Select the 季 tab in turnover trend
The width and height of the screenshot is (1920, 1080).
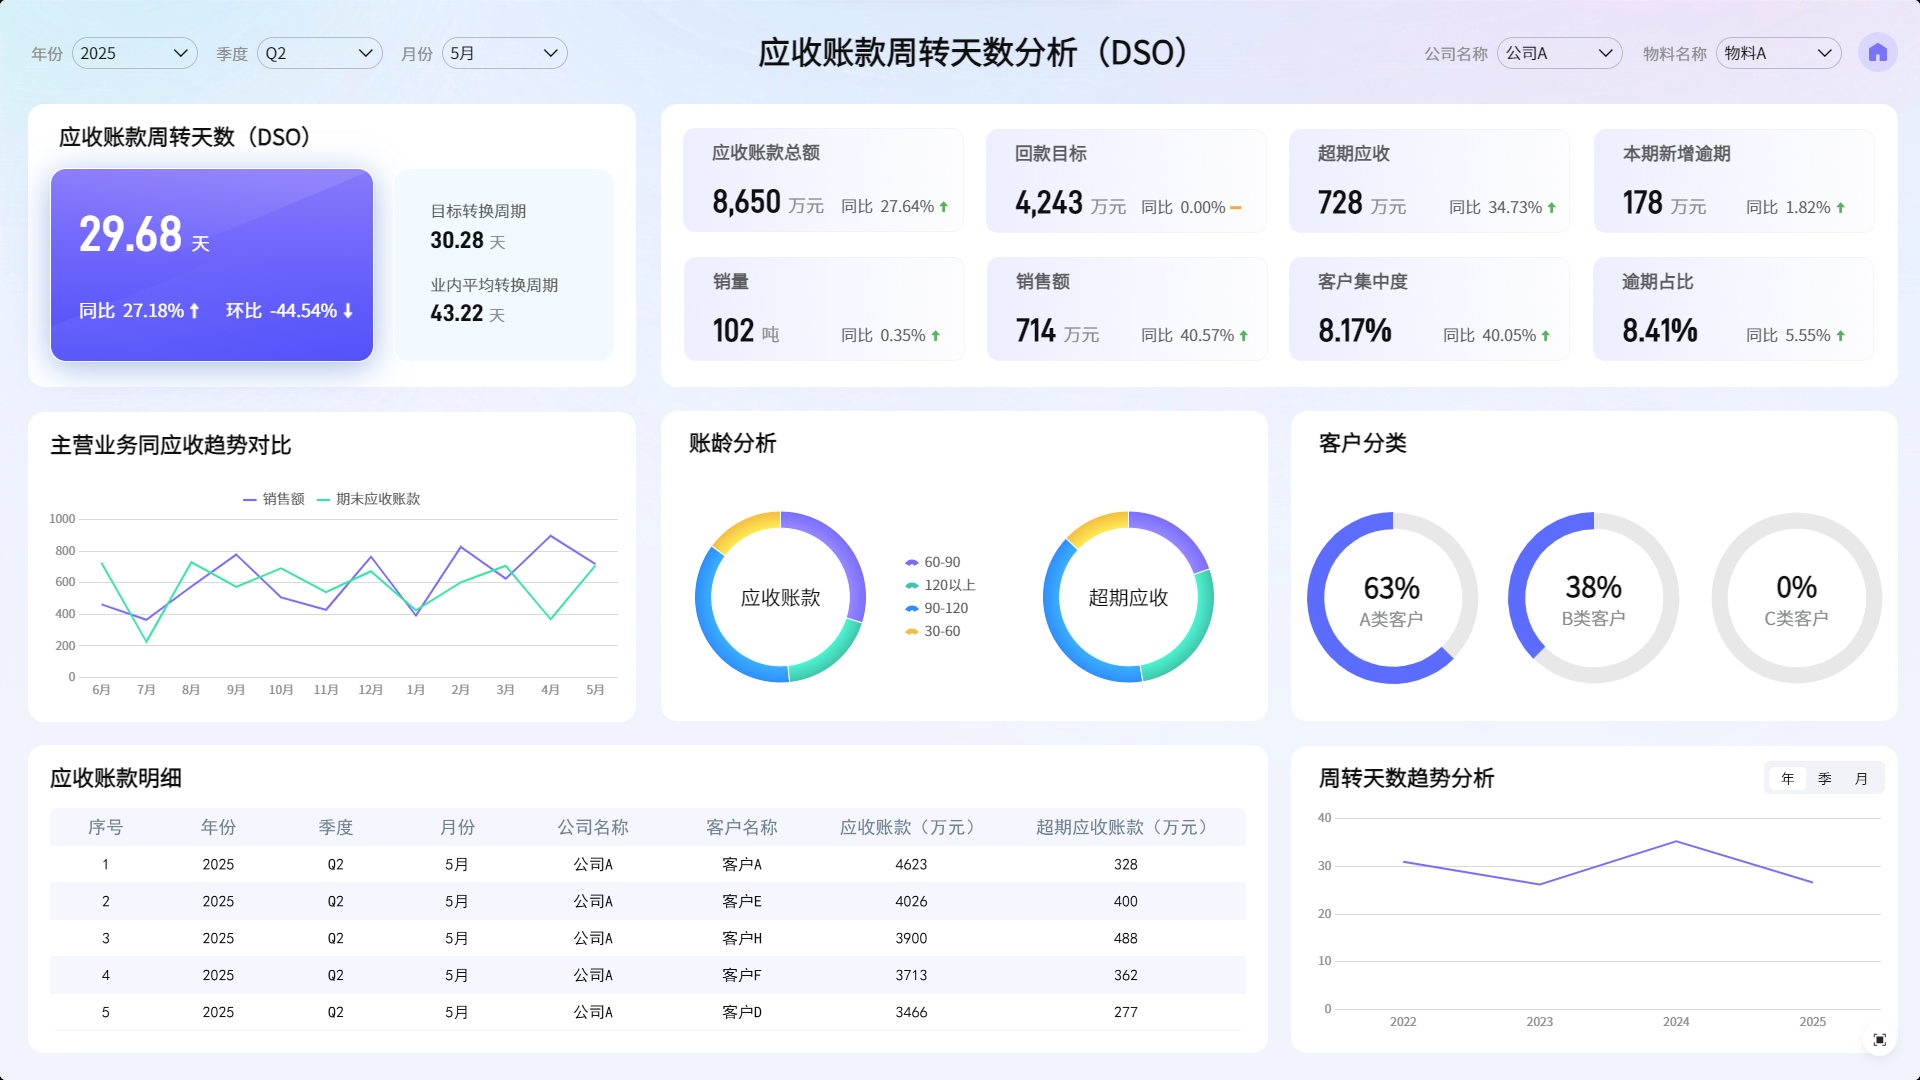[x=1824, y=779]
